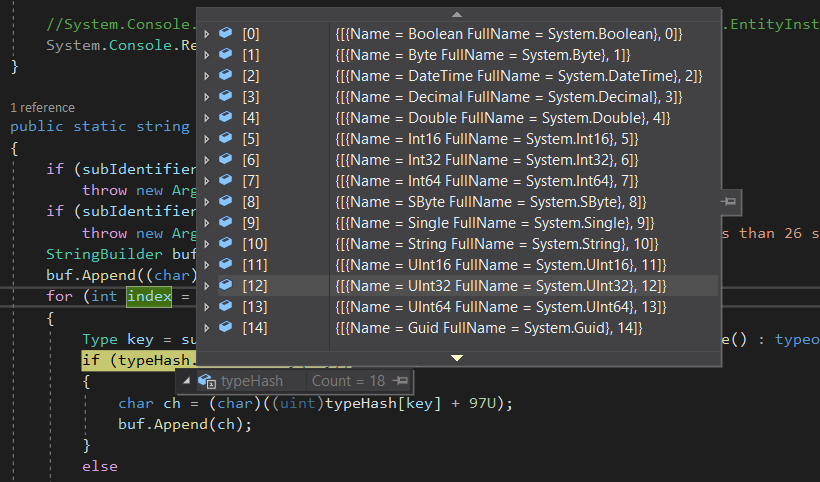Collapse the typeHash datatip expander arrow

click(186, 381)
